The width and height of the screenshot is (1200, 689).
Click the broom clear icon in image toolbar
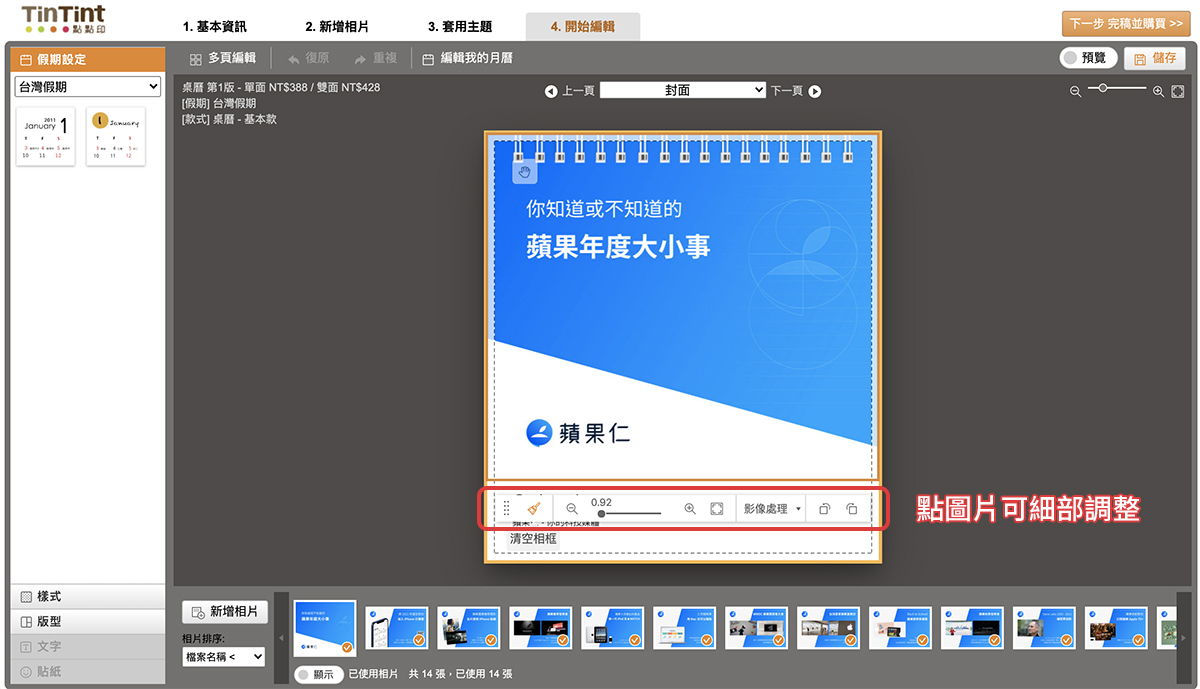pos(533,509)
